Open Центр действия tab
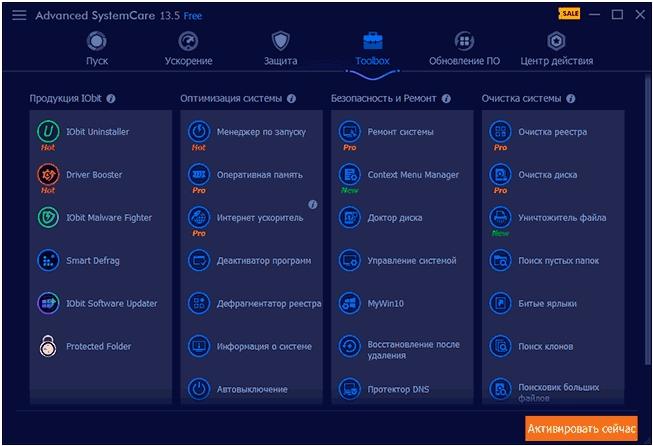 556,49
